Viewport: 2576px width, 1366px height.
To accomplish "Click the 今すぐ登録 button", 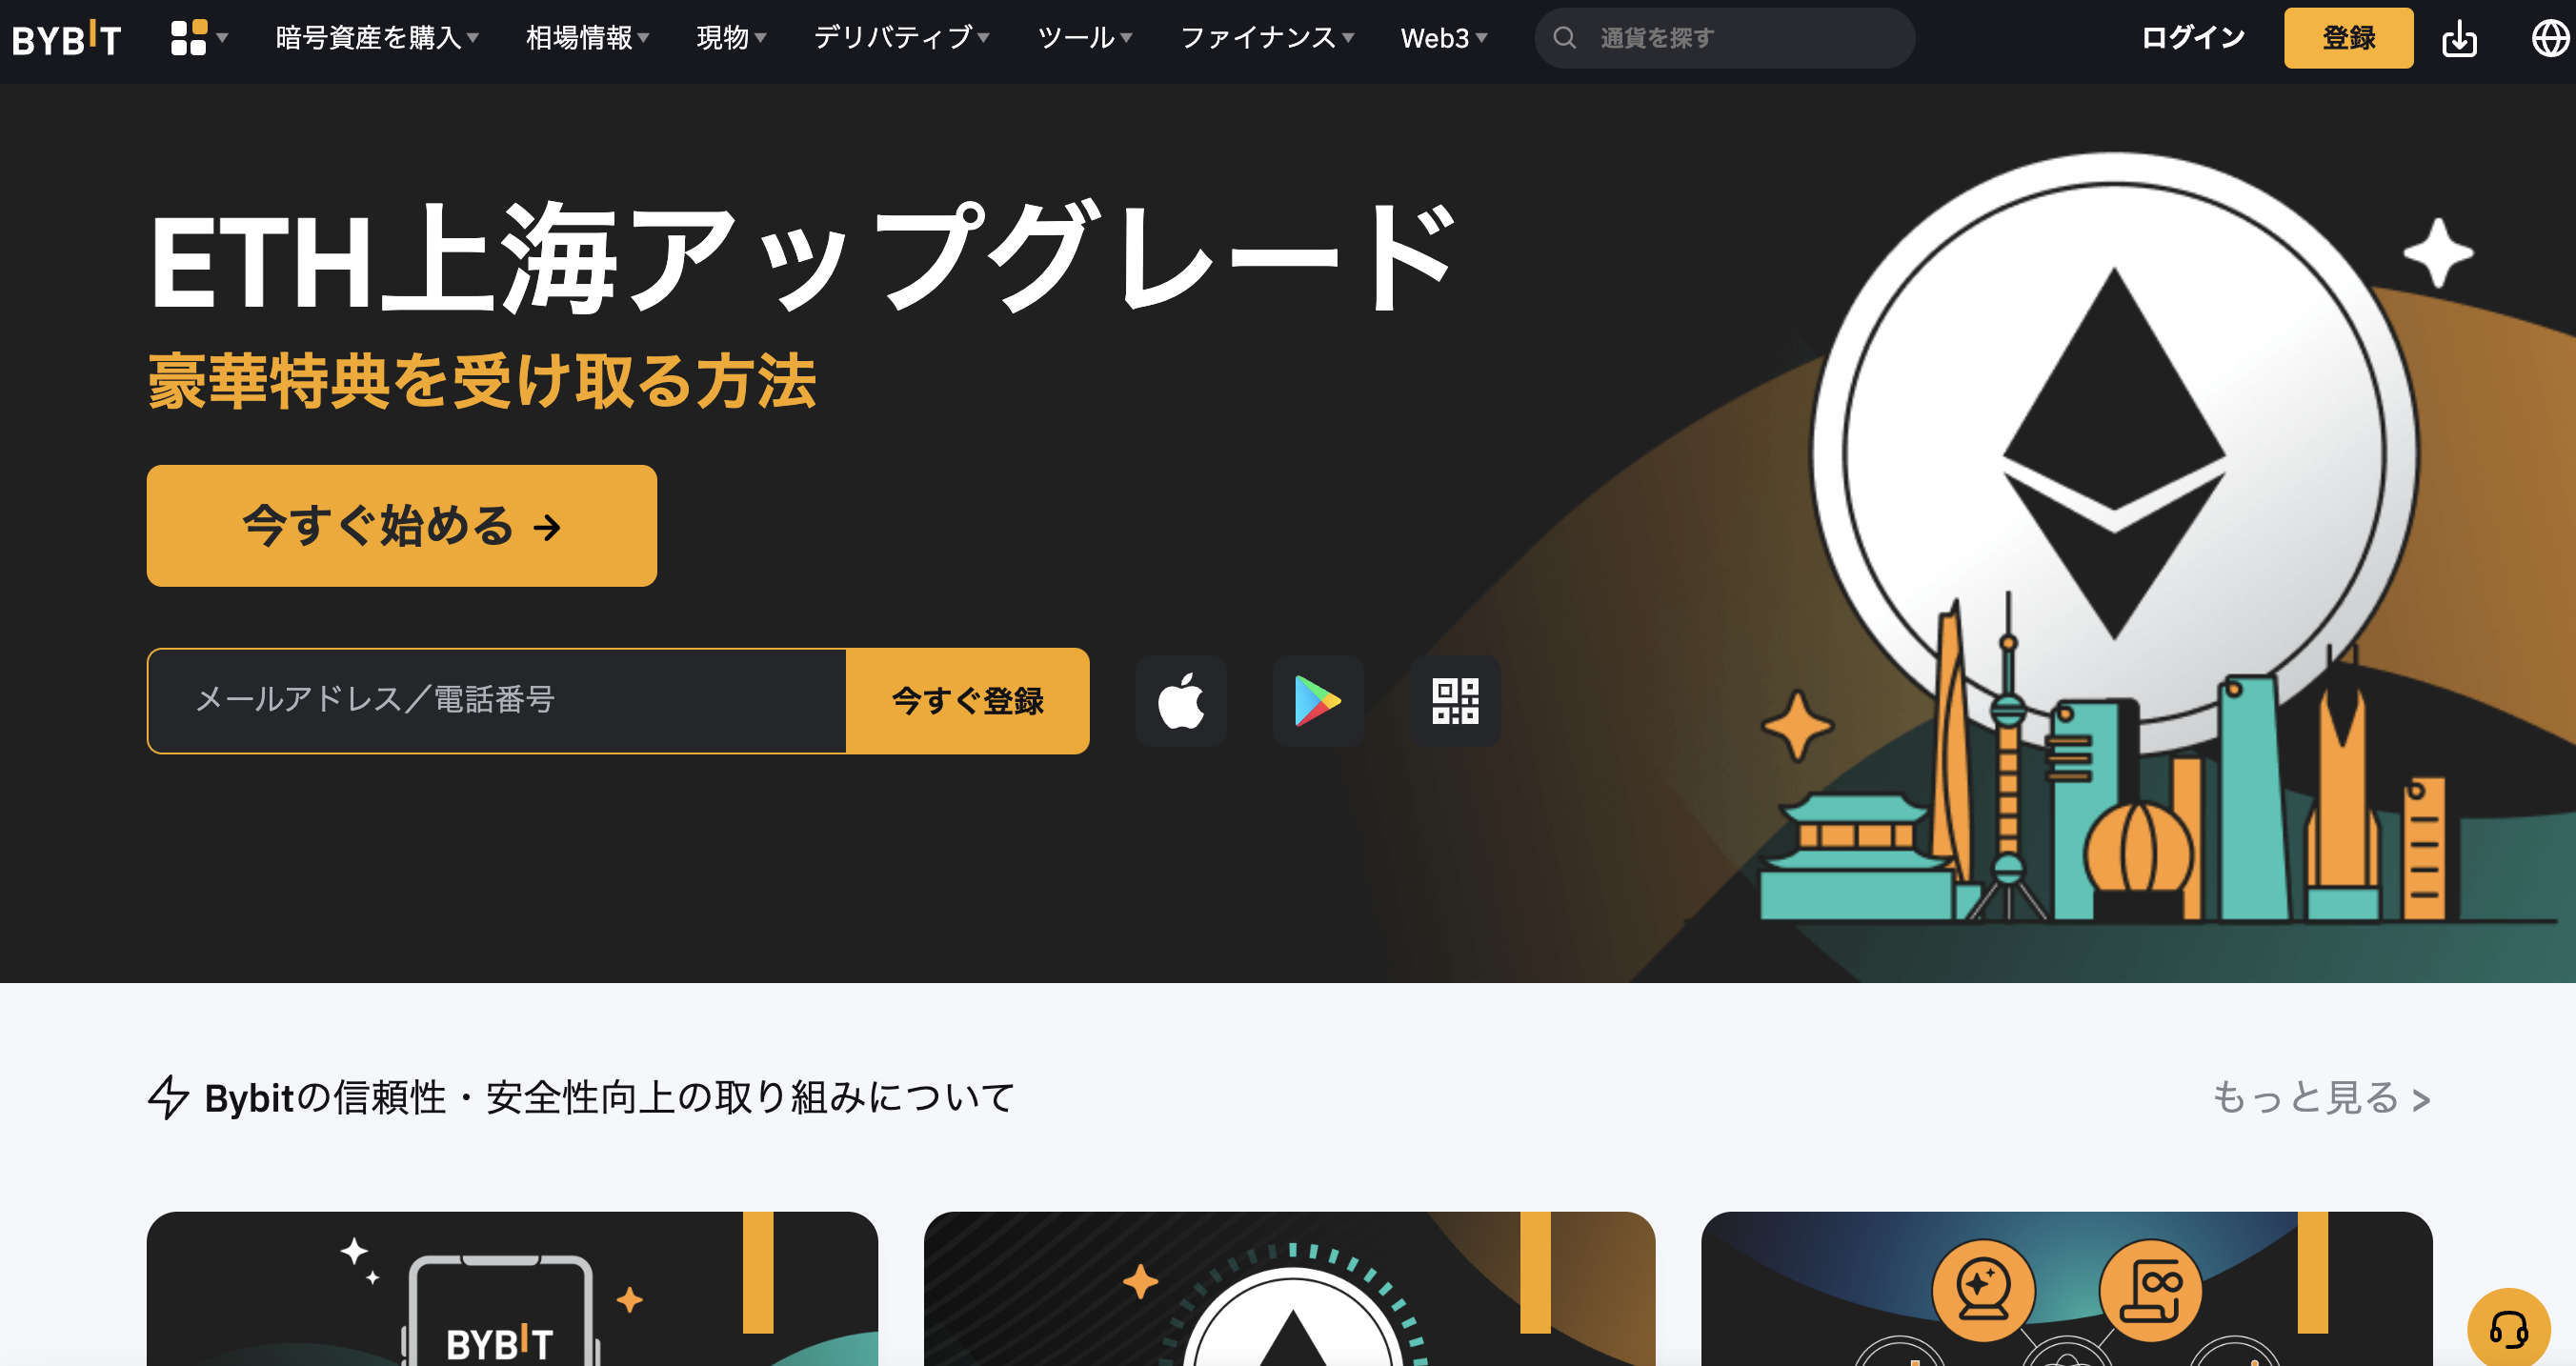I will [967, 701].
